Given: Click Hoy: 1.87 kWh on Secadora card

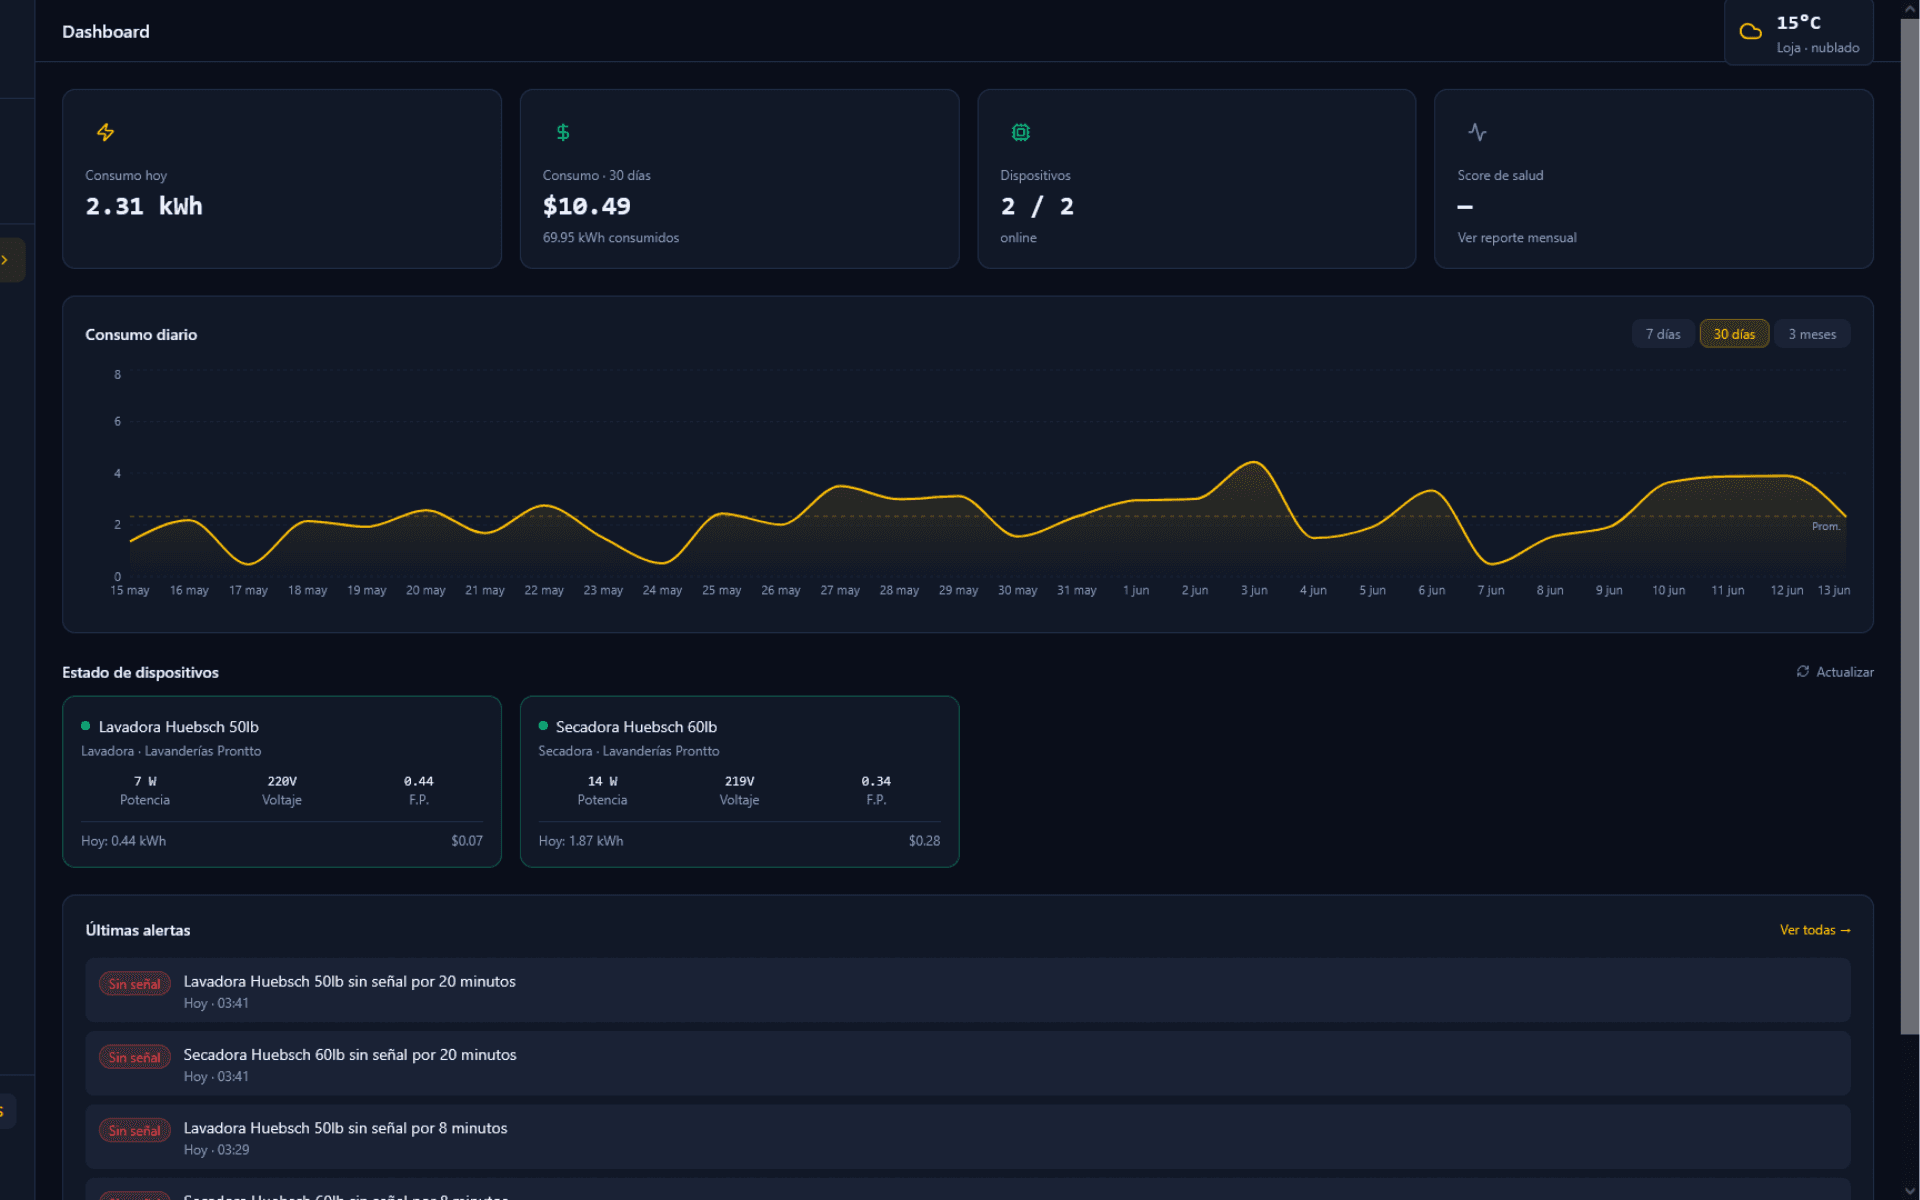Looking at the screenshot, I should pyautogui.click(x=581, y=841).
